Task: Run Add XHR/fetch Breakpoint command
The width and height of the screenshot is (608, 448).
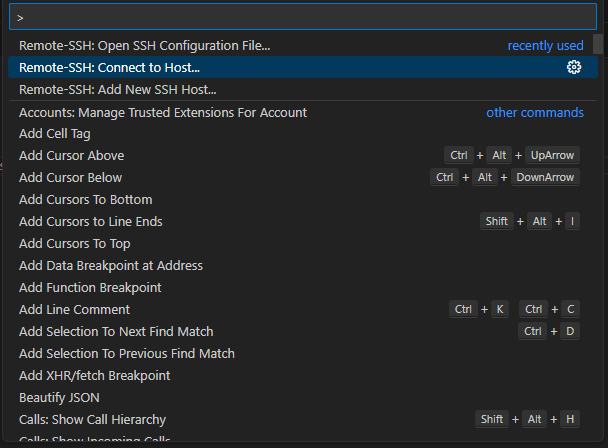Action: [303, 375]
